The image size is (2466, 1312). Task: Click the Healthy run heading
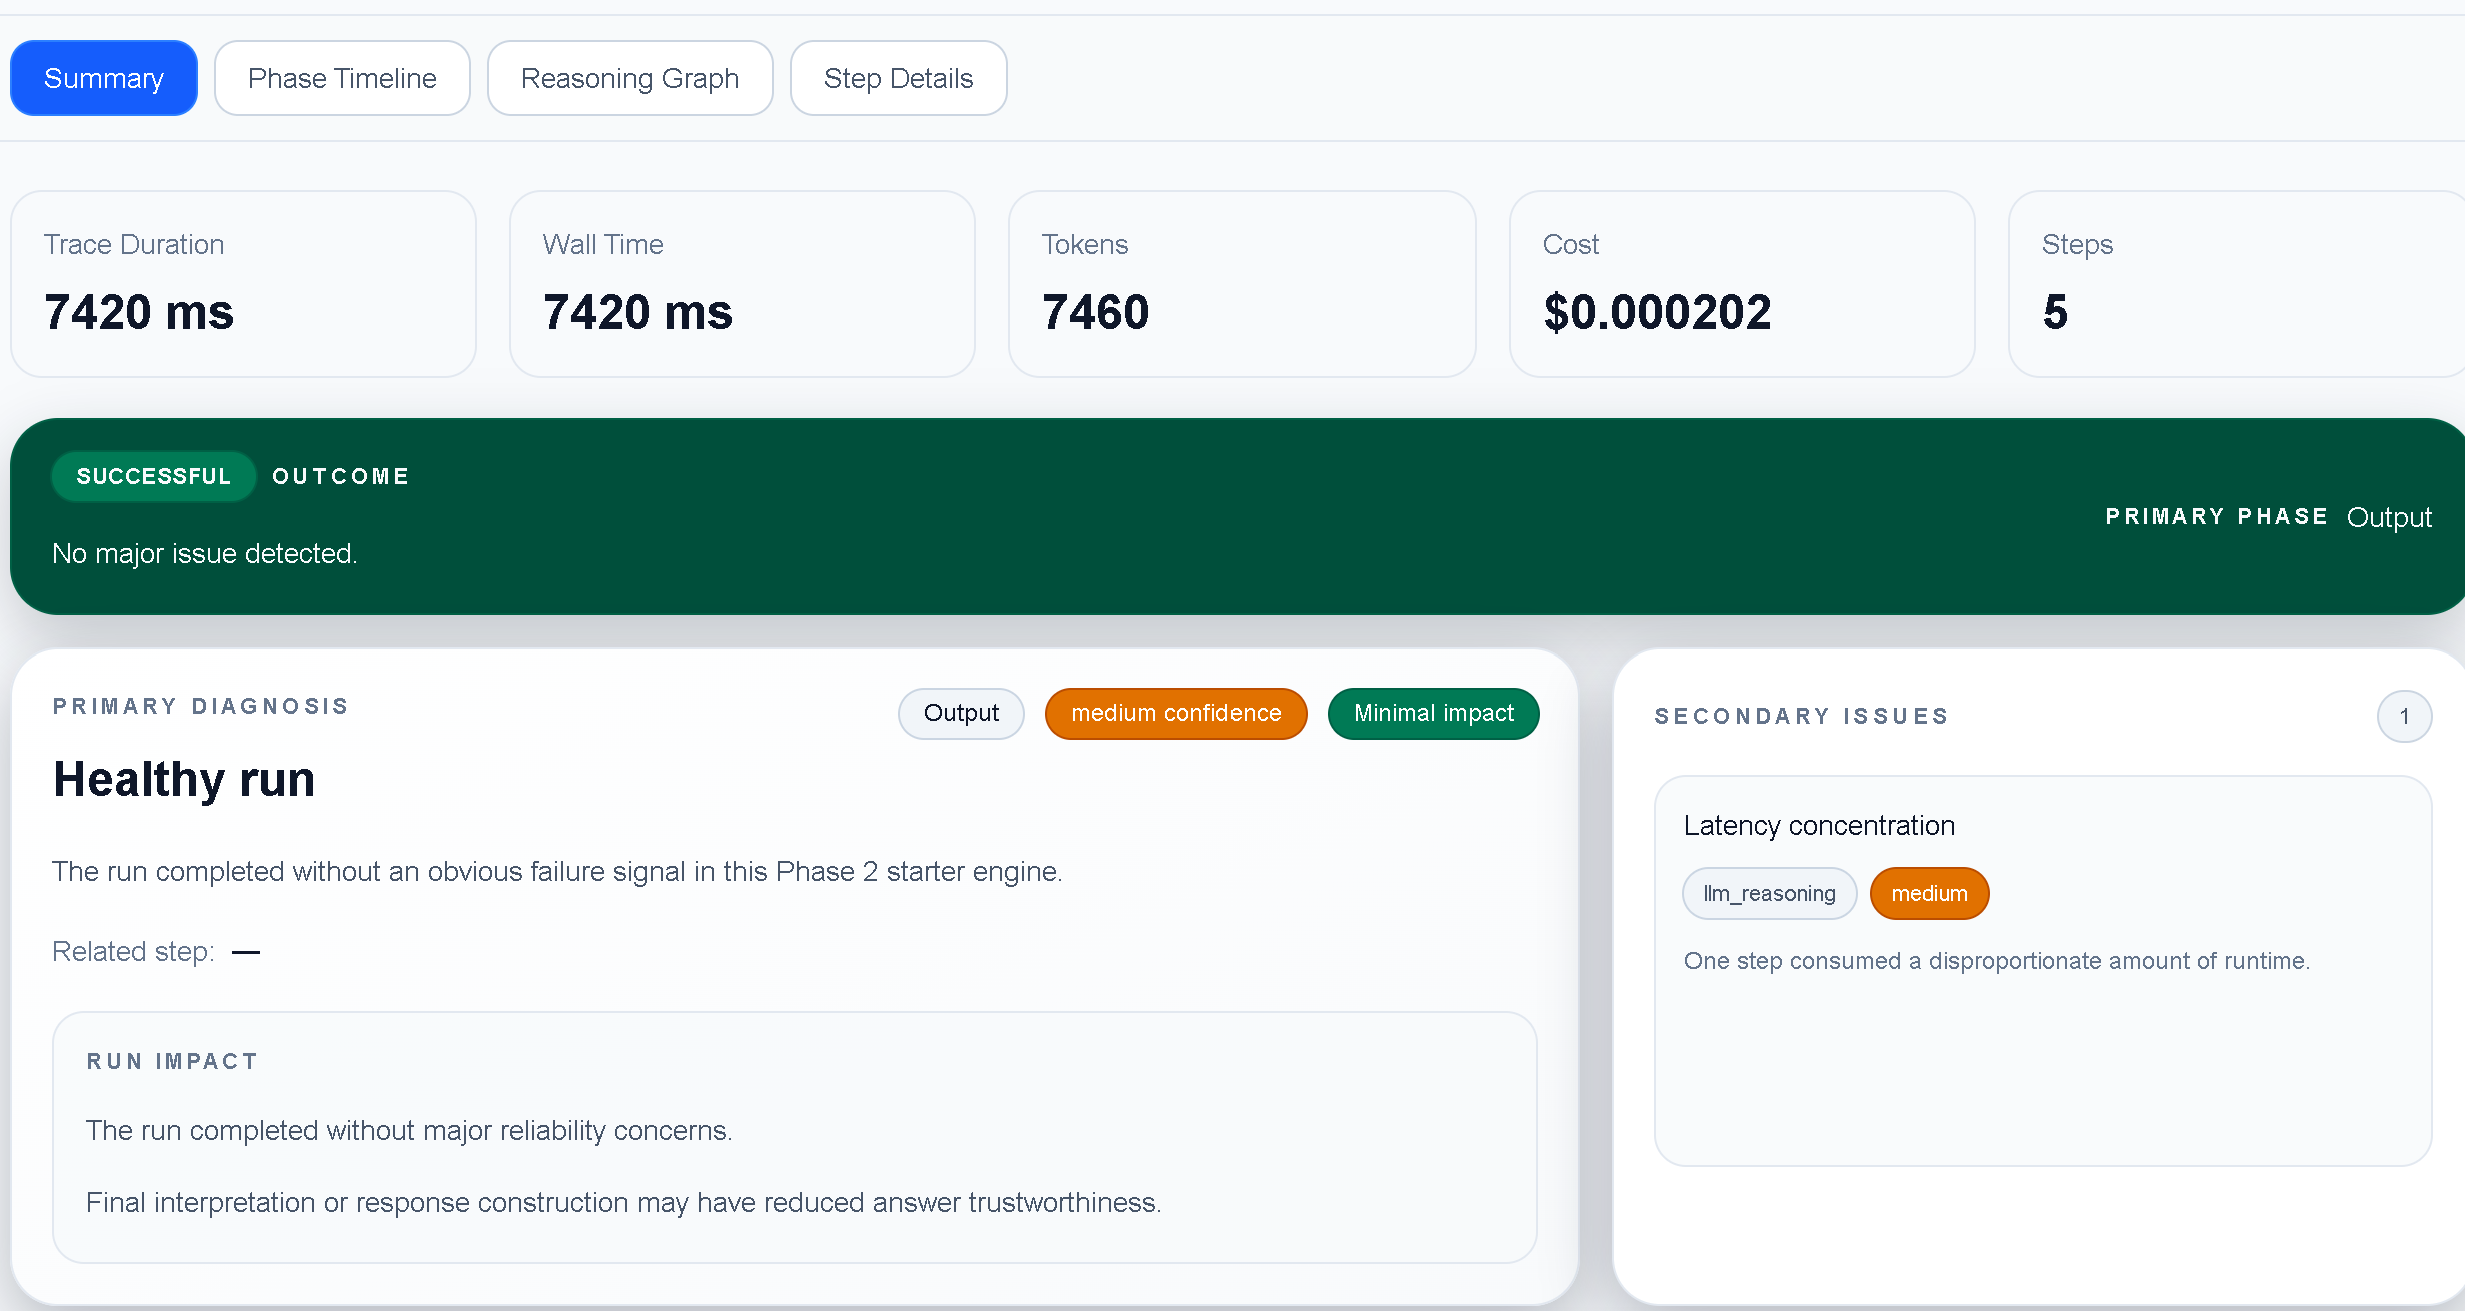pos(184,779)
